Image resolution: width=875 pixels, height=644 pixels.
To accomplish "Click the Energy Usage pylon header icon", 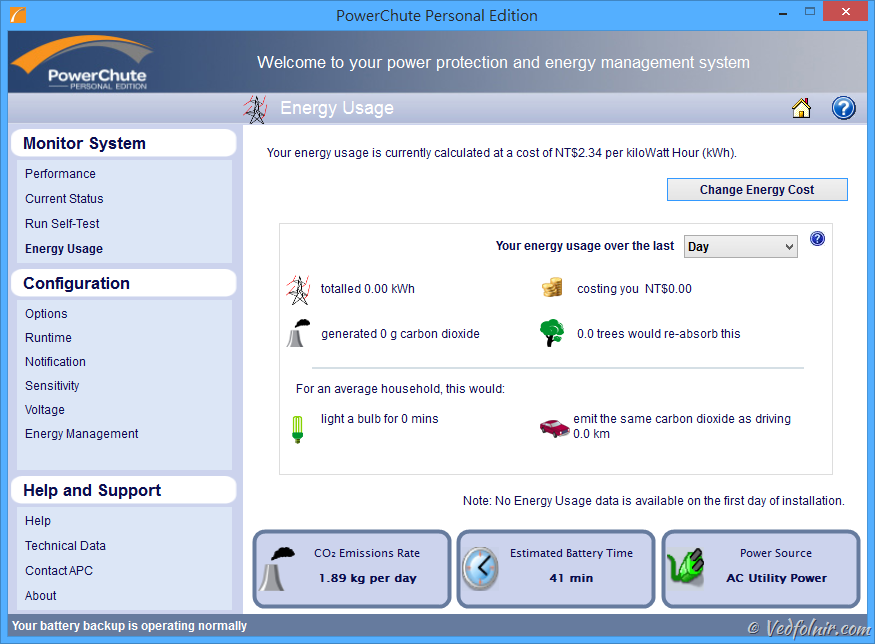I will coord(256,109).
